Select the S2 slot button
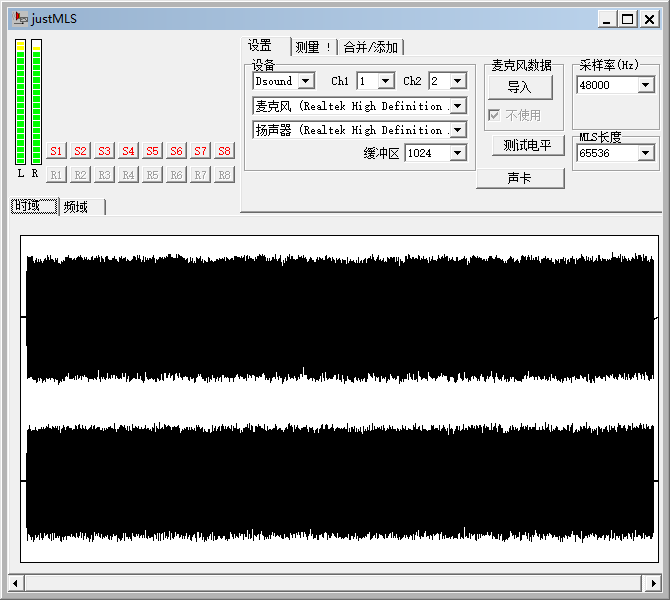The image size is (670, 600). click(x=80, y=151)
